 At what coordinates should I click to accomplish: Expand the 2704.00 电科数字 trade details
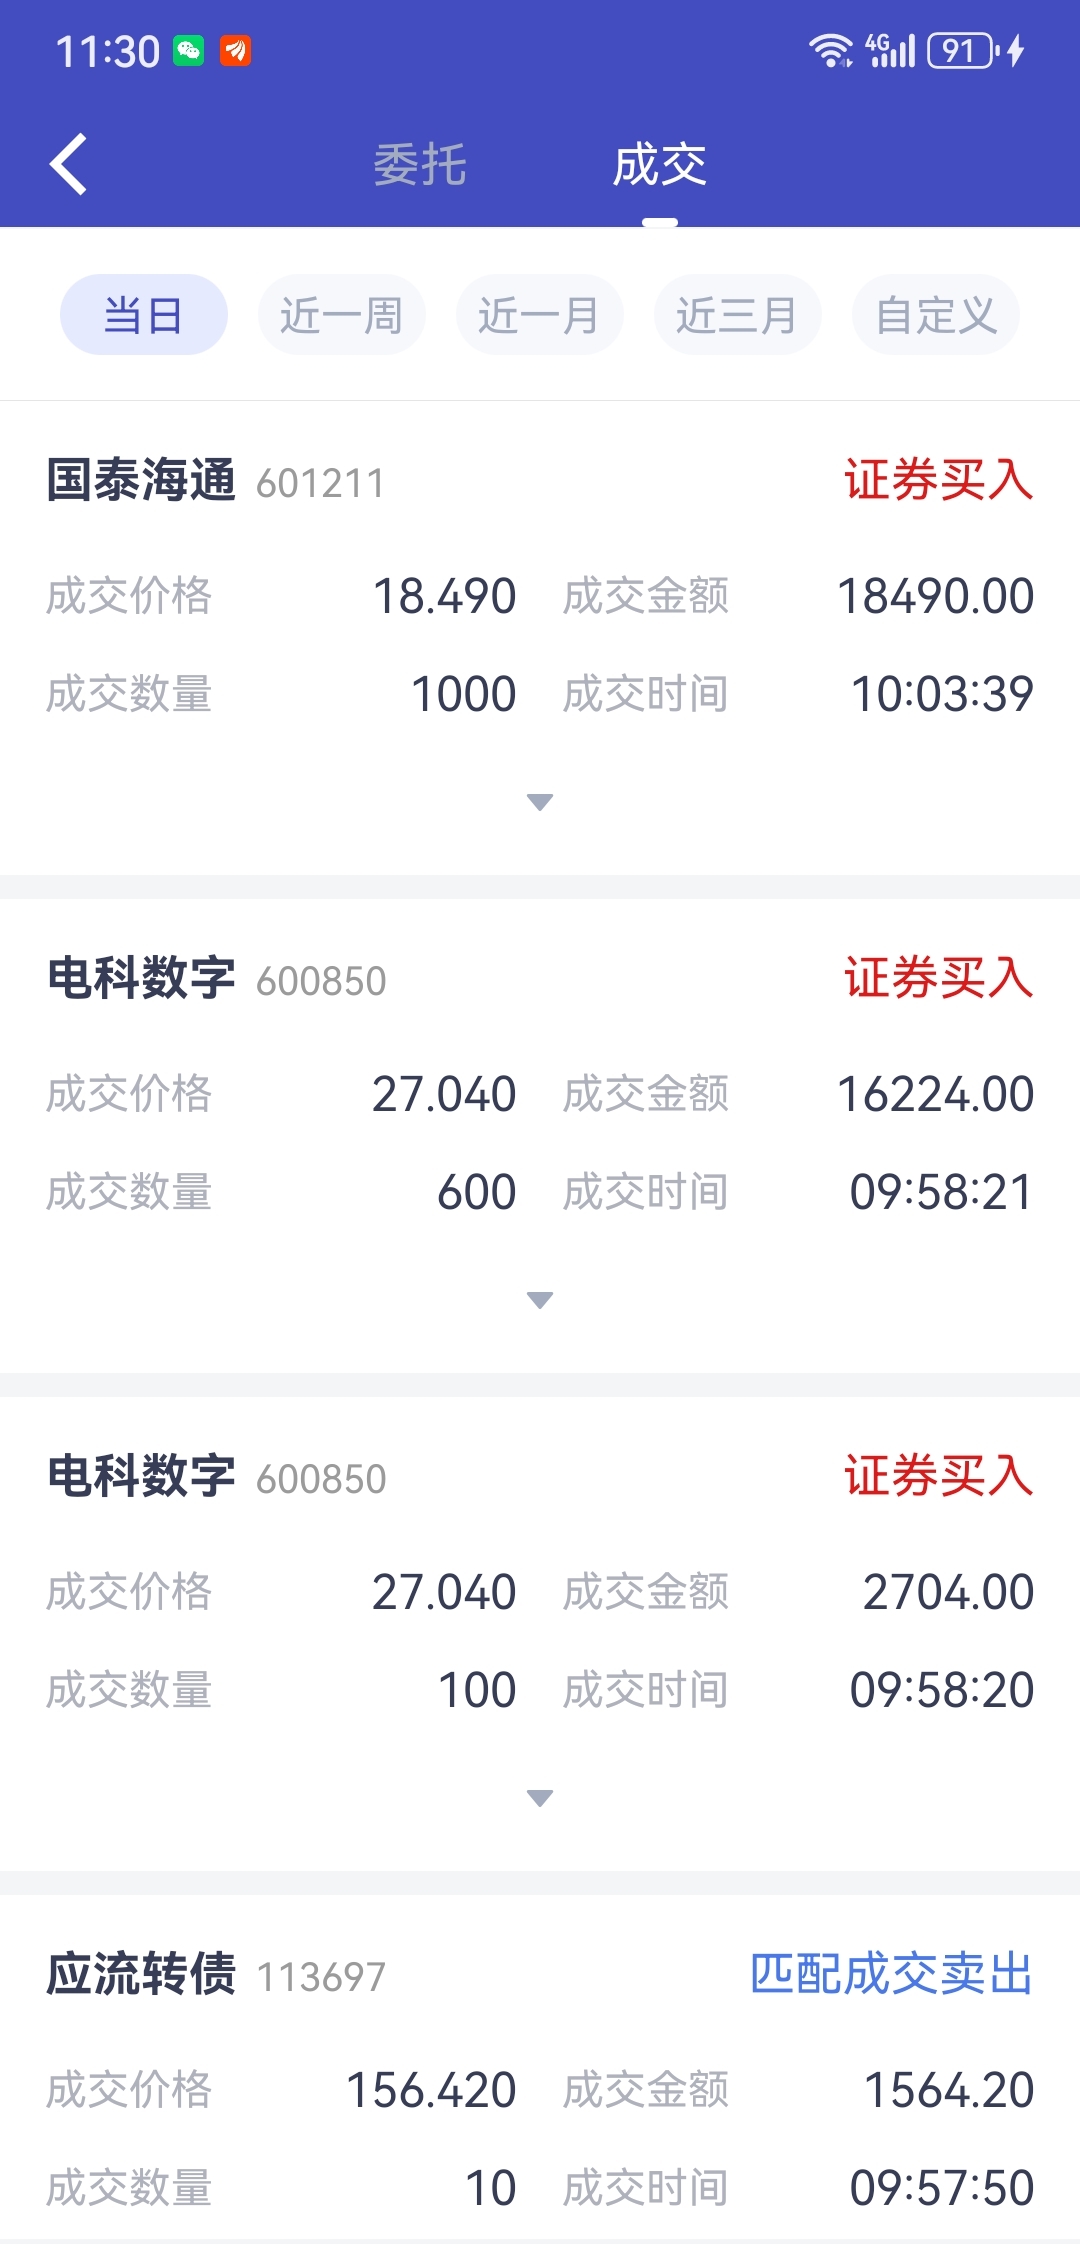tap(540, 1798)
